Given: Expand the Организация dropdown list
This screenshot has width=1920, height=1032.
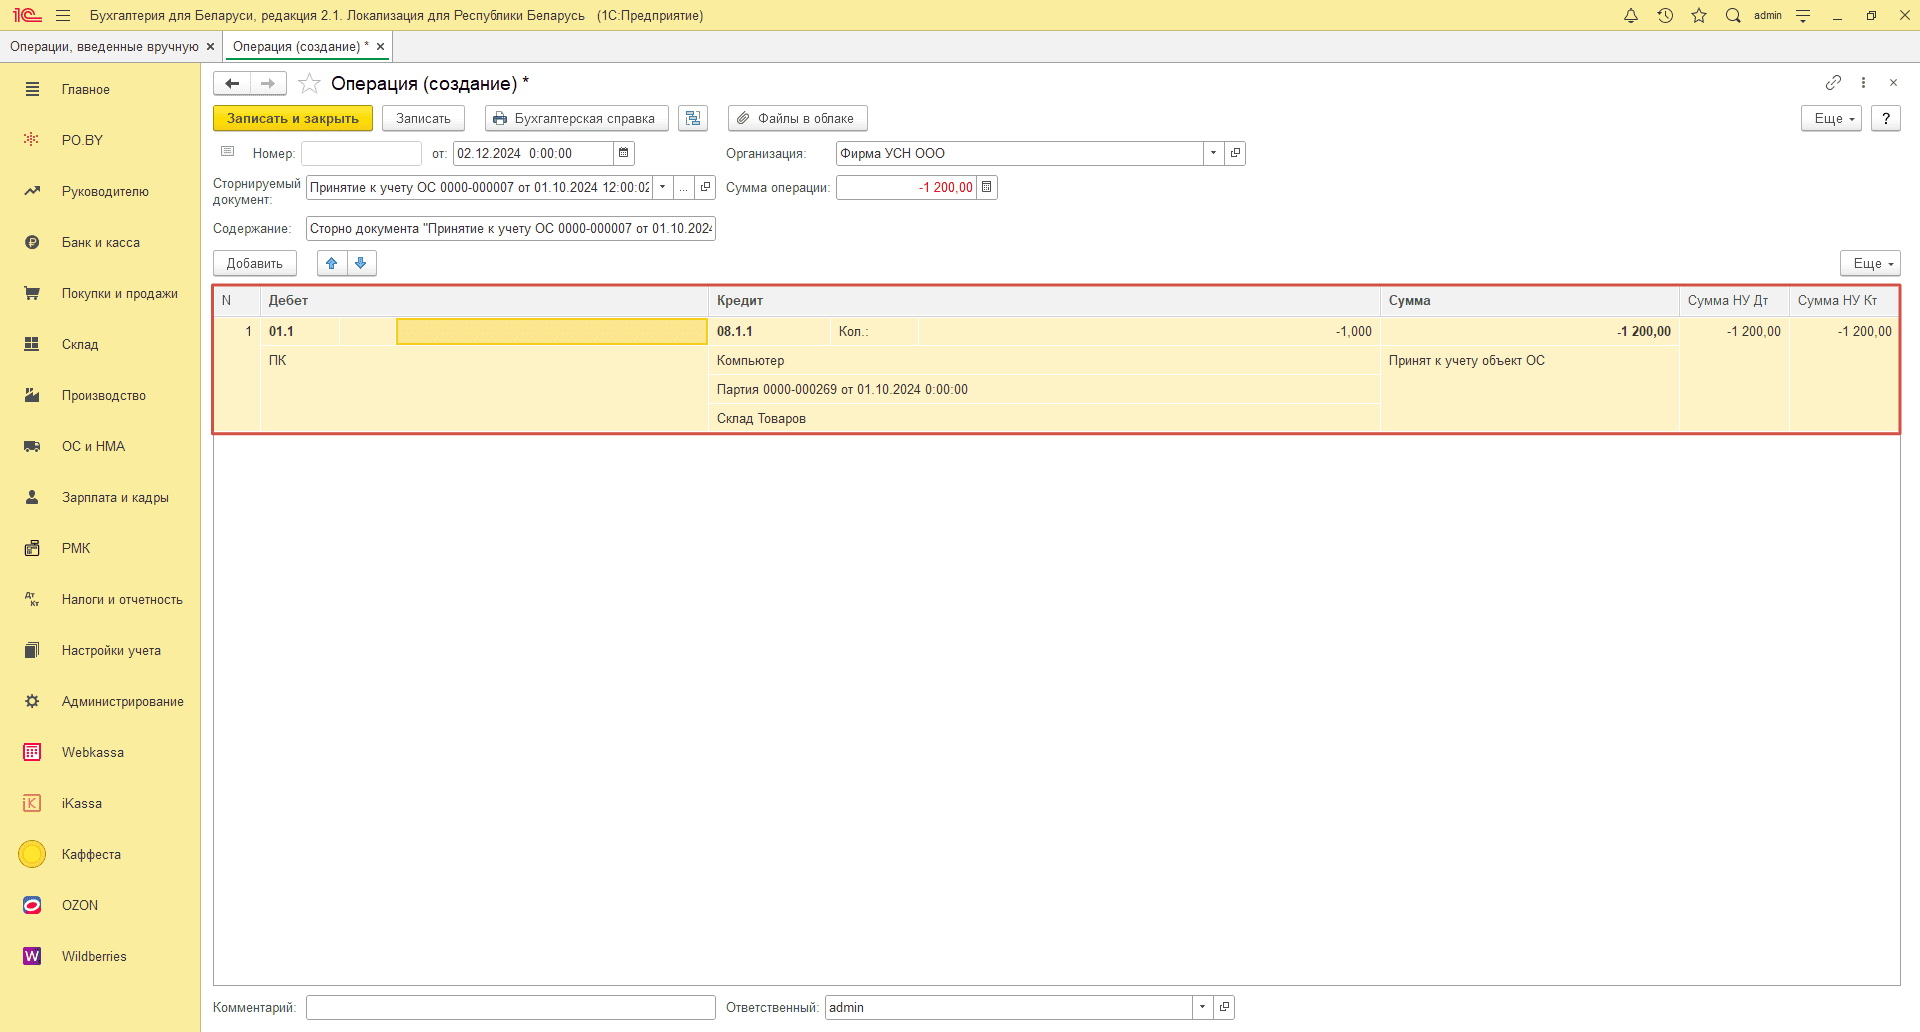Looking at the screenshot, I should pos(1213,153).
